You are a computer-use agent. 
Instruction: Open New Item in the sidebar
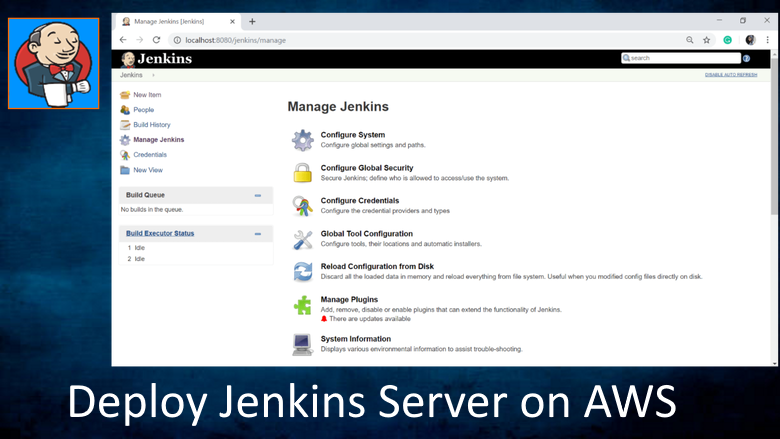(147, 94)
